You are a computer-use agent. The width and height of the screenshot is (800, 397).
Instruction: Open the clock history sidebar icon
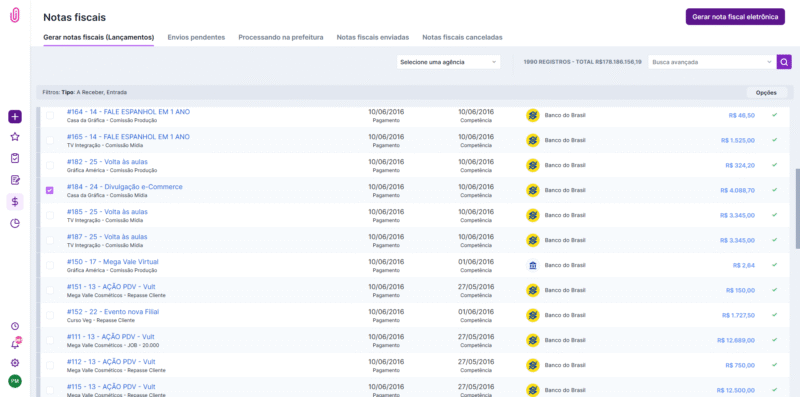click(15, 326)
